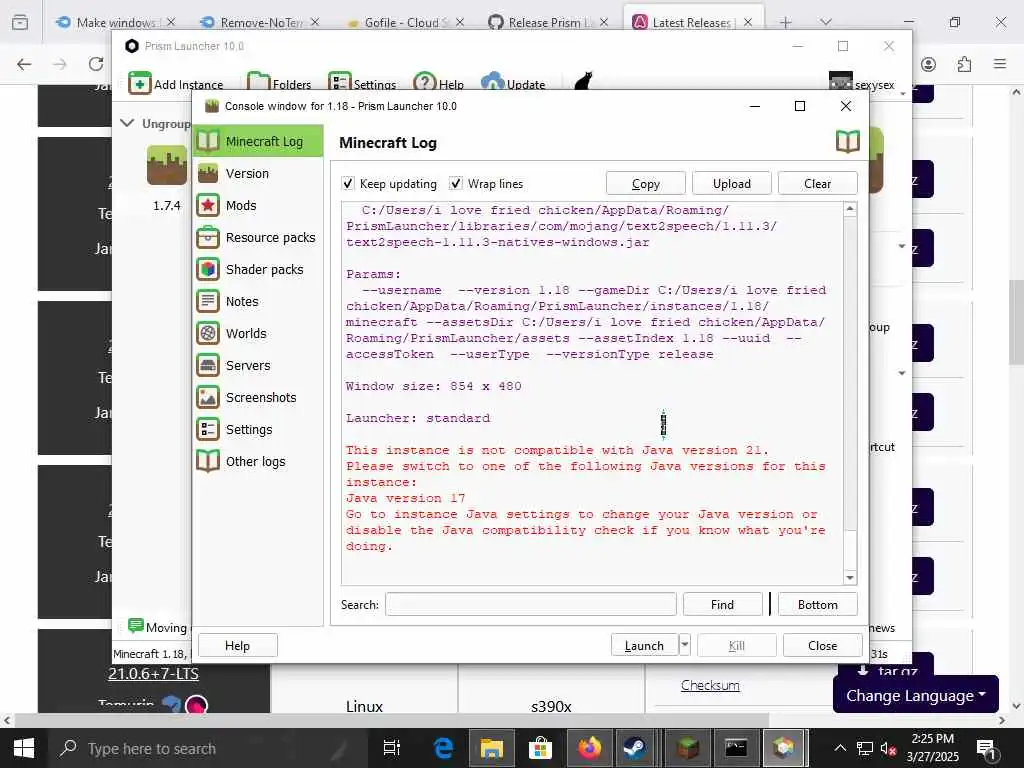Click Add Instance in Prism Launcher toolbar
The width and height of the screenshot is (1024, 768).
pos(176,84)
